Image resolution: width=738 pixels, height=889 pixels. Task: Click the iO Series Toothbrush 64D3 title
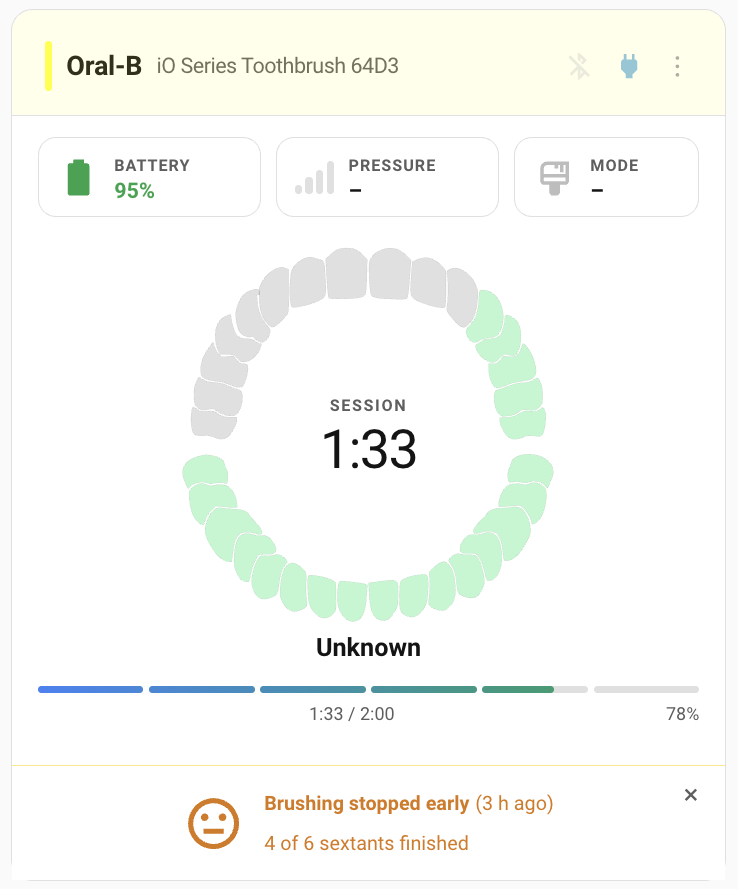coord(277,66)
